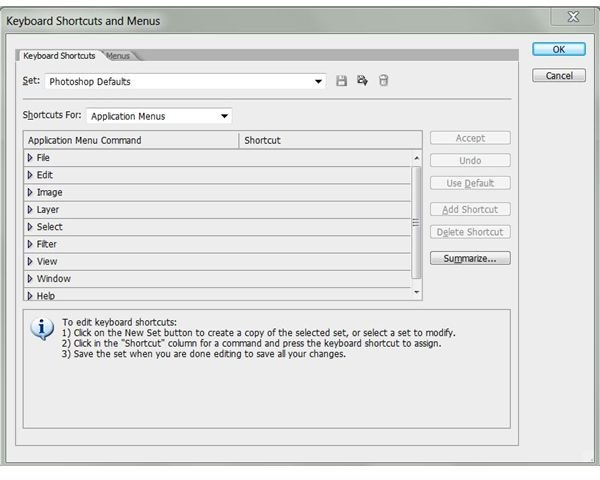Select the Filter row label
Viewport: 600px width, 480px height.
pos(46,244)
